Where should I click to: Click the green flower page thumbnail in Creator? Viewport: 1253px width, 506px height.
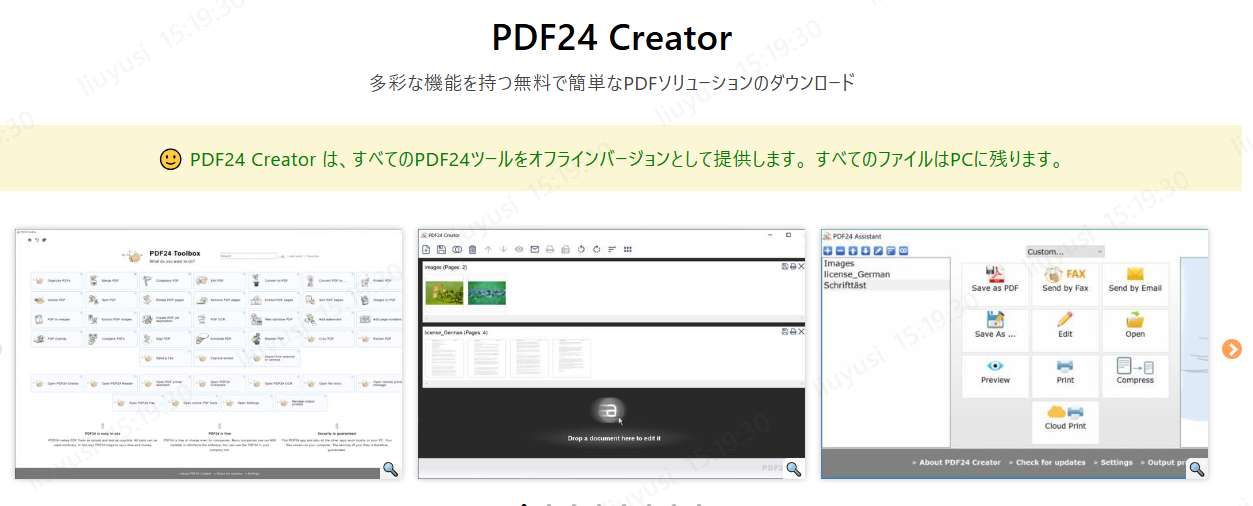pyautogui.click(x=444, y=293)
